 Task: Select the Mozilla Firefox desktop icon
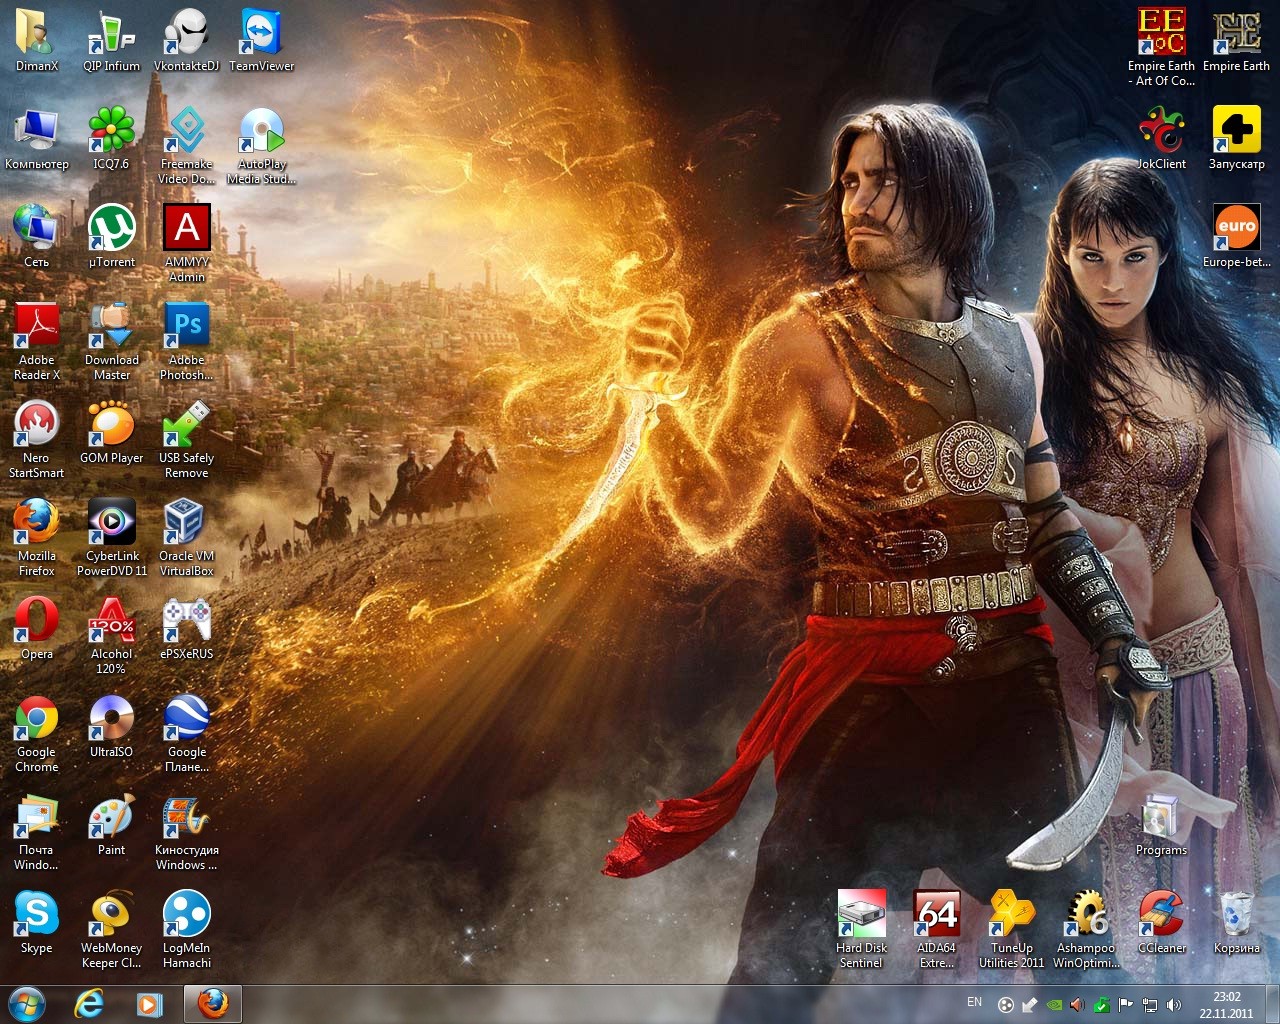click(x=37, y=538)
